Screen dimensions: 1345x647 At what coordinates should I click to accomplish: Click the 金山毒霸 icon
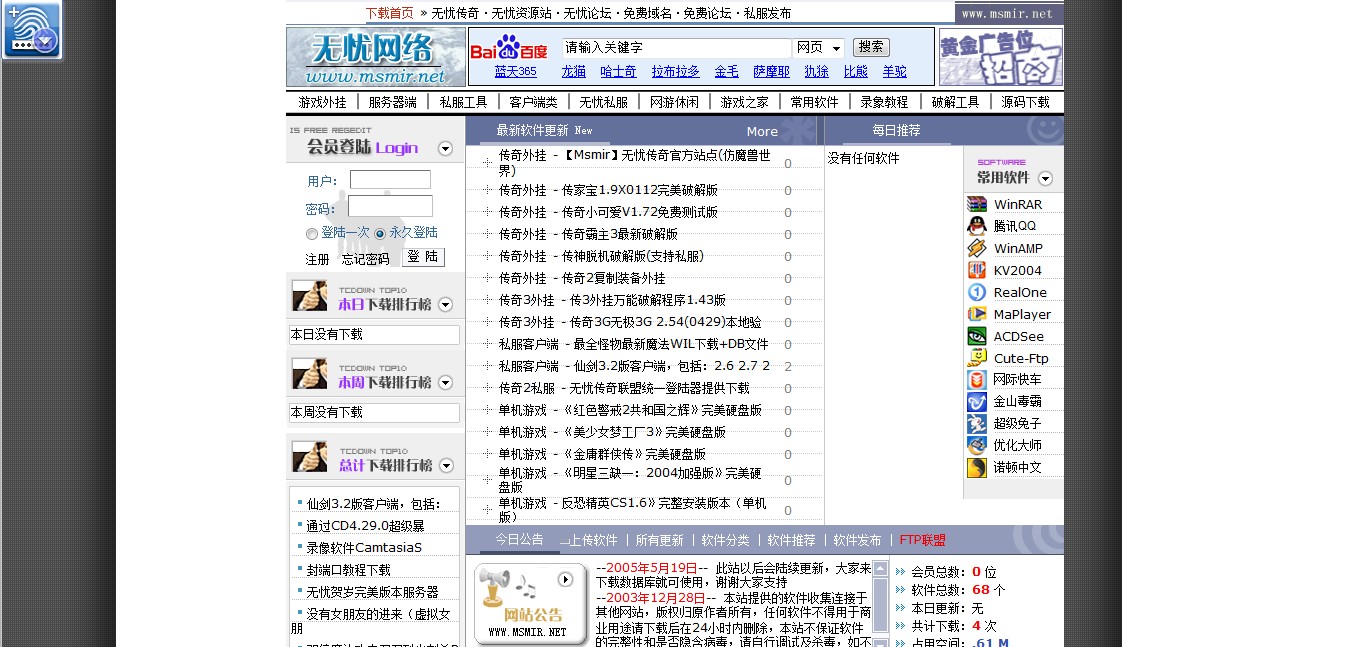[977, 402]
